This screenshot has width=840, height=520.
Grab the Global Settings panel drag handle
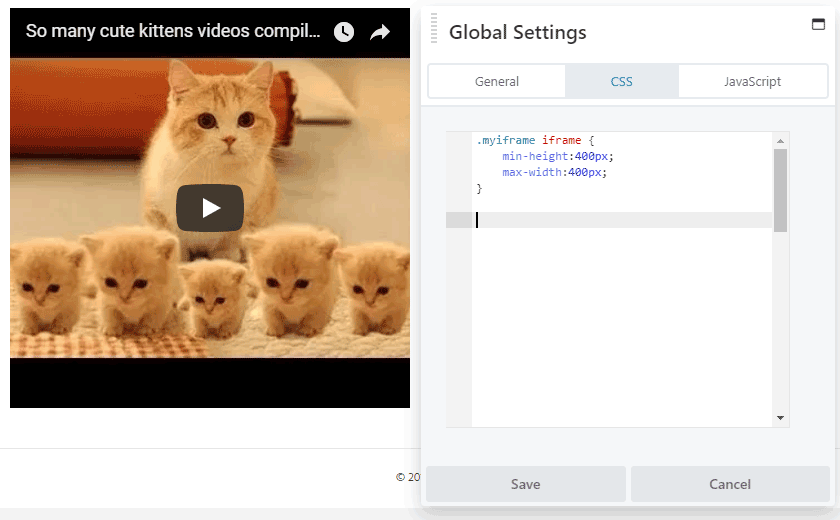click(x=434, y=28)
